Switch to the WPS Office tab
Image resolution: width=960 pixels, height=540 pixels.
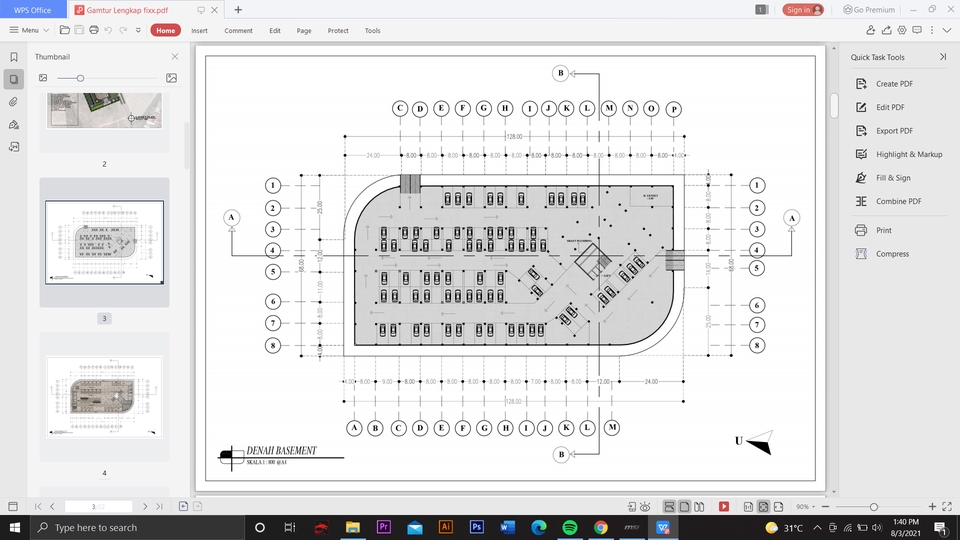(x=33, y=10)
